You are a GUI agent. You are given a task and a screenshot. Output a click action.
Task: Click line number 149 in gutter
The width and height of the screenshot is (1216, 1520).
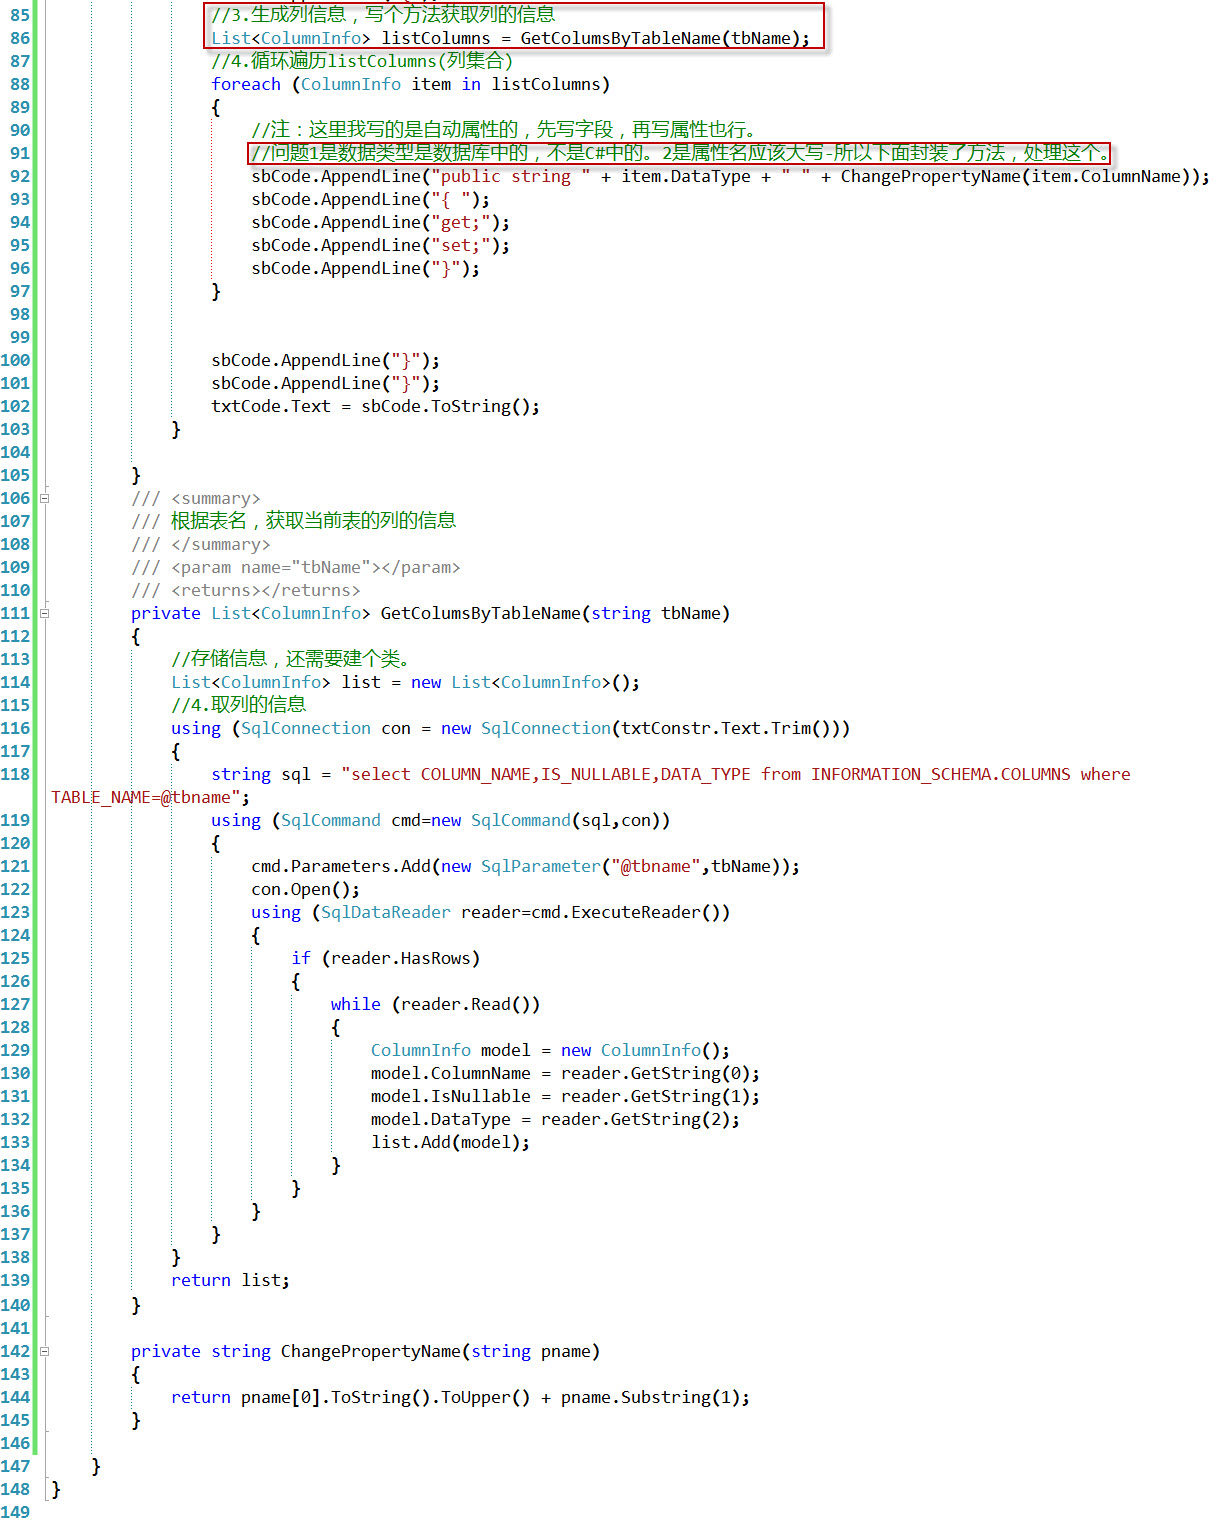(x=15, y=1512)
